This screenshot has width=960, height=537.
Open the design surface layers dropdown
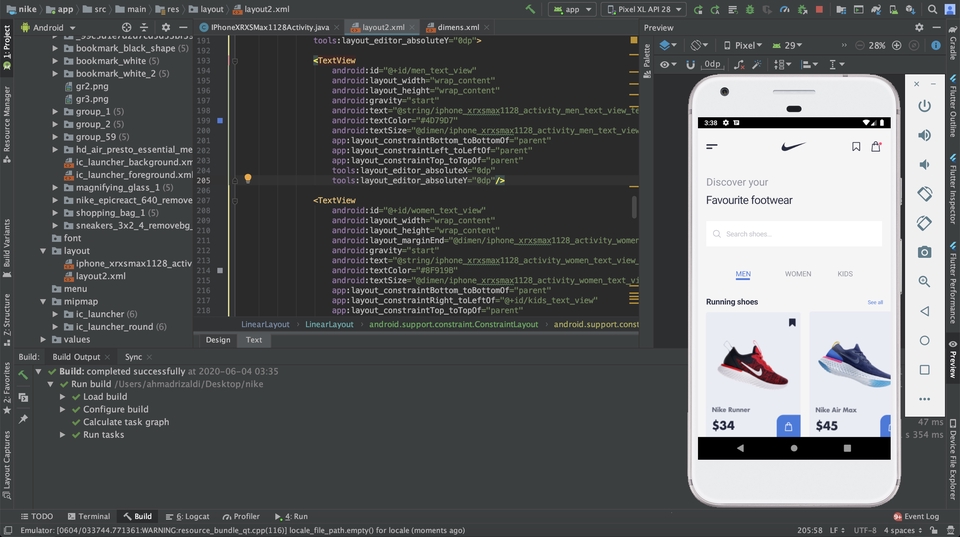tap(668, 45)
